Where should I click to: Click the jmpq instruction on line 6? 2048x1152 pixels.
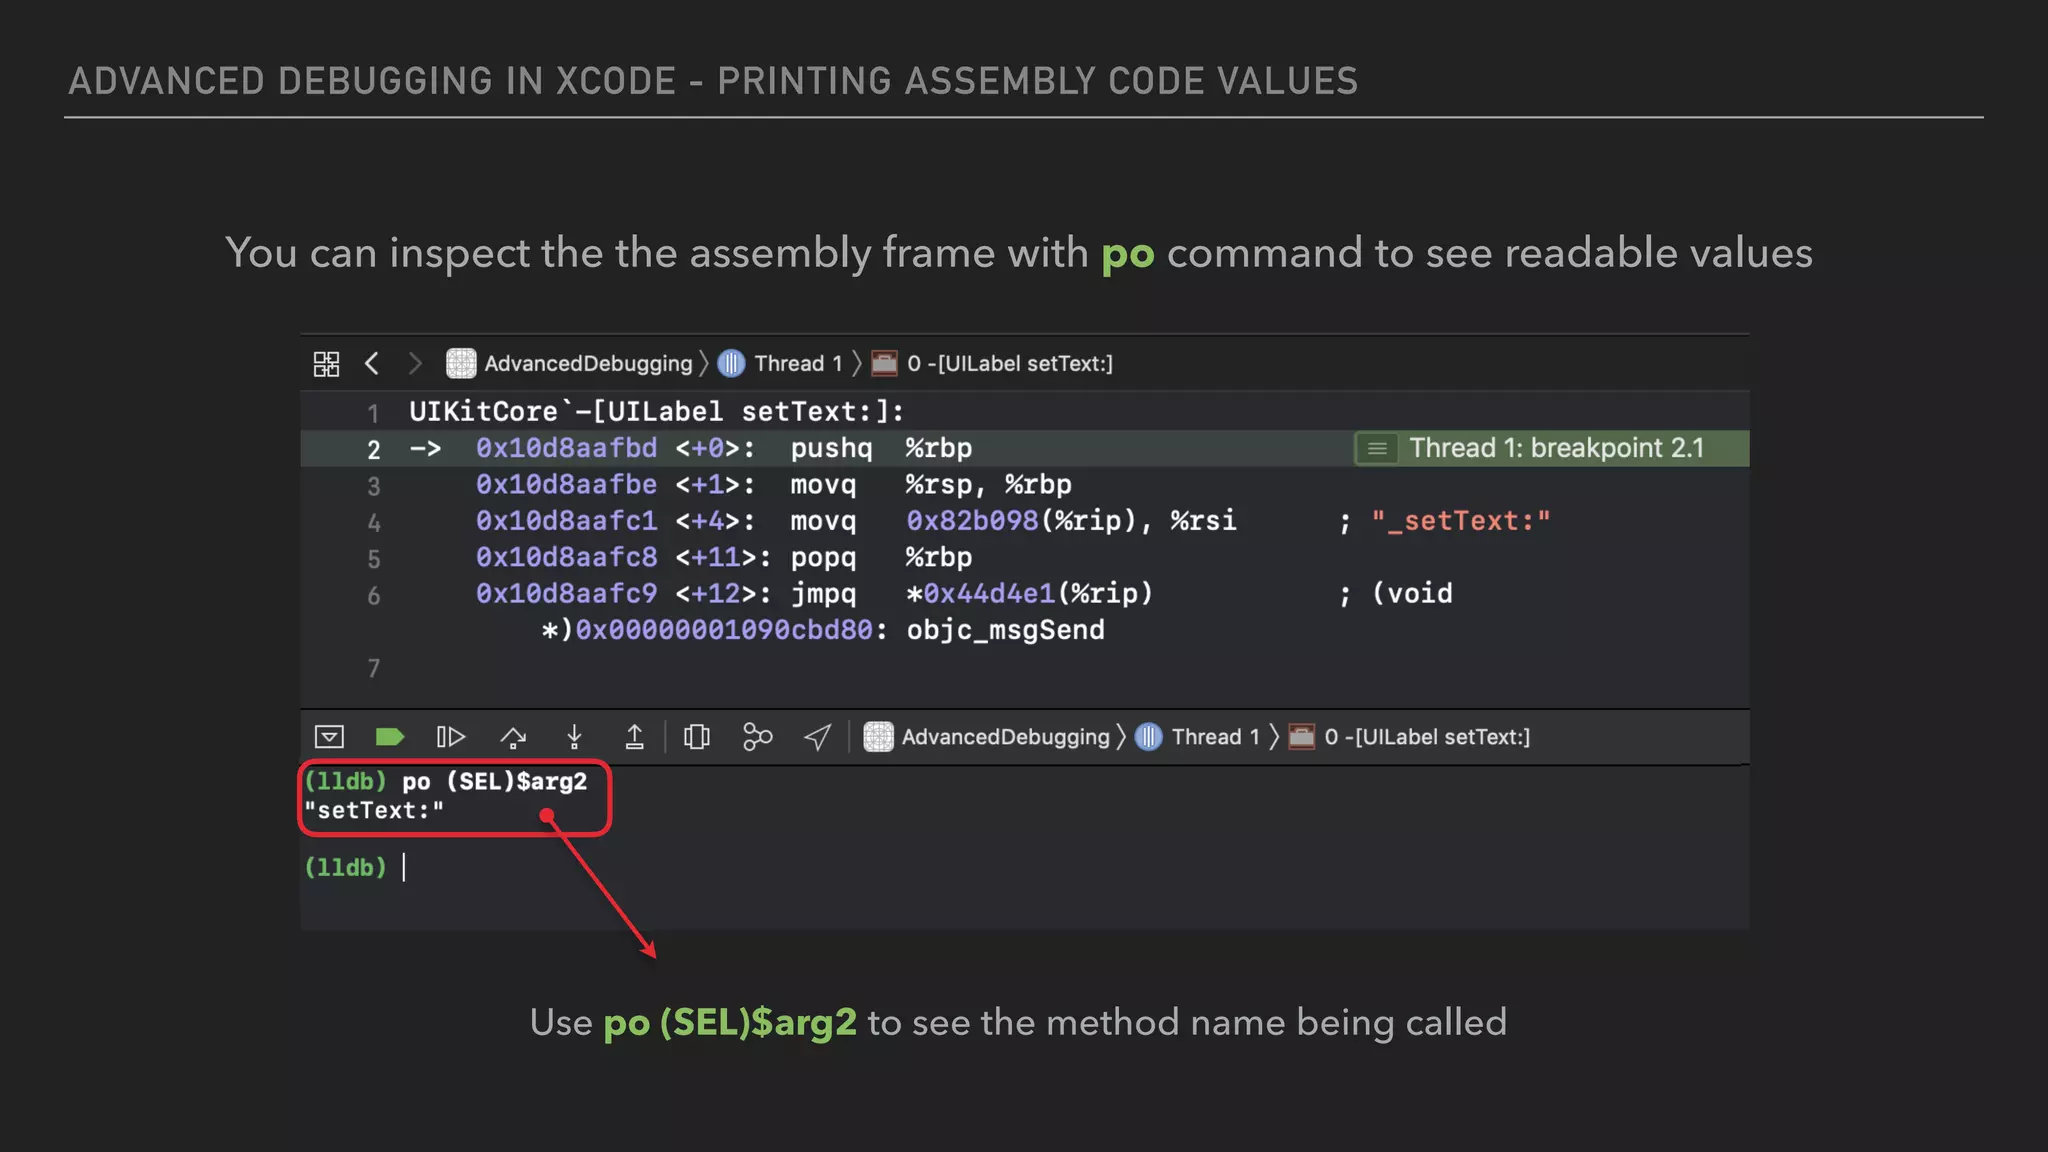823,594
